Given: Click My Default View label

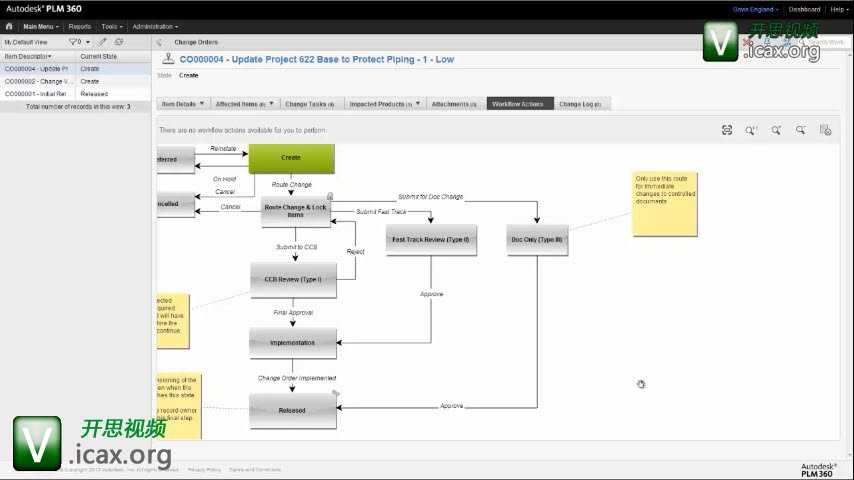Looking at the screenshot, I should tap(26, 42).
